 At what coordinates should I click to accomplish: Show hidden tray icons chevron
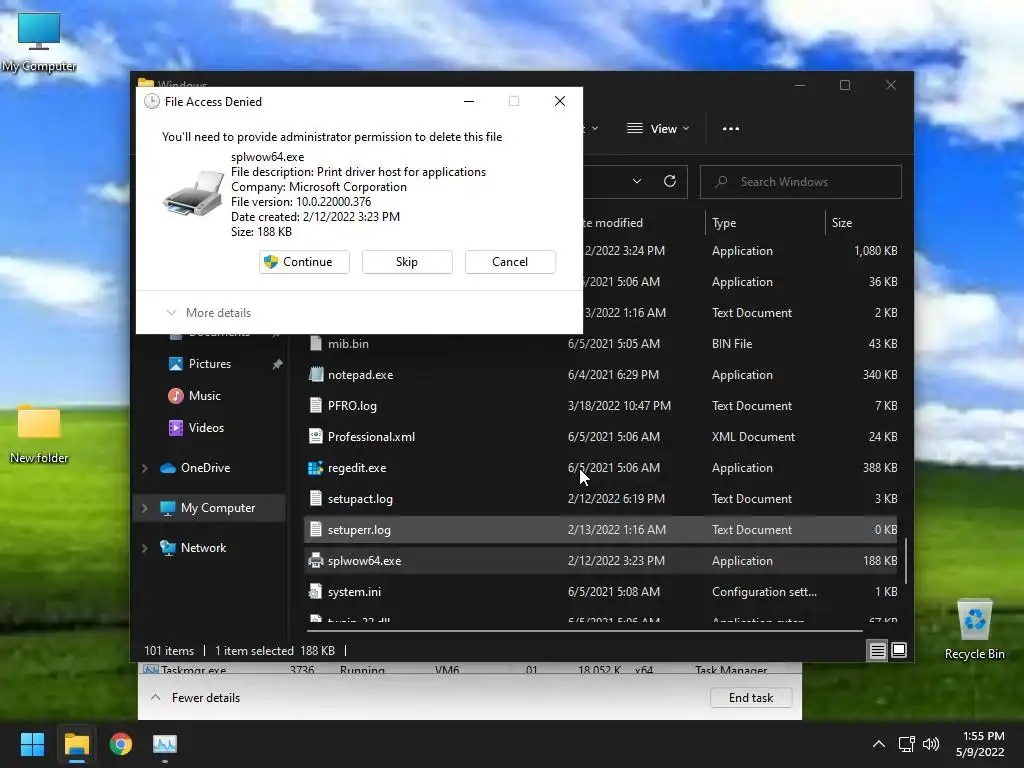(879, 744)
